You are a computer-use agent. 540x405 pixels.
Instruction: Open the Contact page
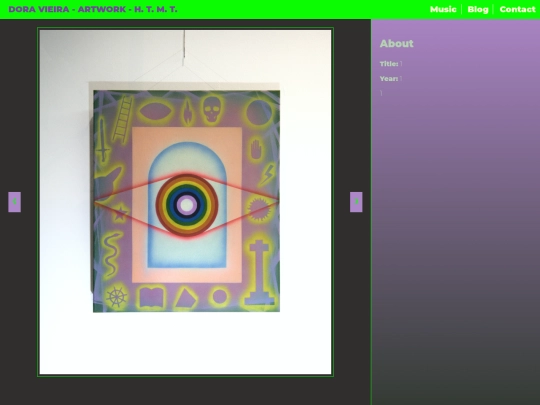pyautogui.click(x=518, y=9)
